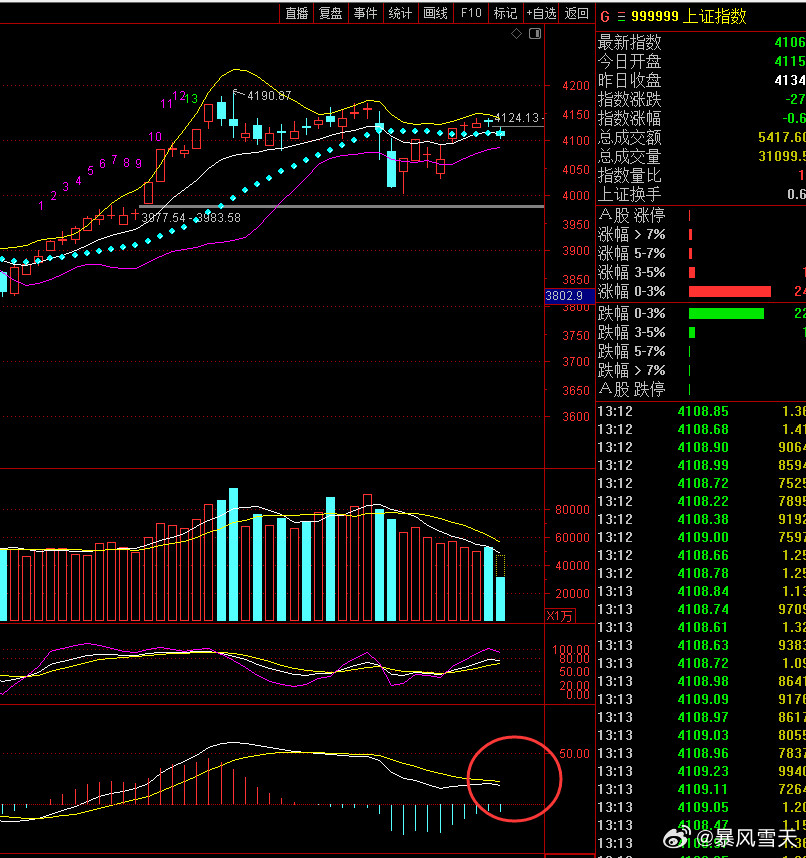The image size is (806, 858).
Task: Click the 指数涨幅 row label
Action: pyautogui.click(x=629, y=118)
